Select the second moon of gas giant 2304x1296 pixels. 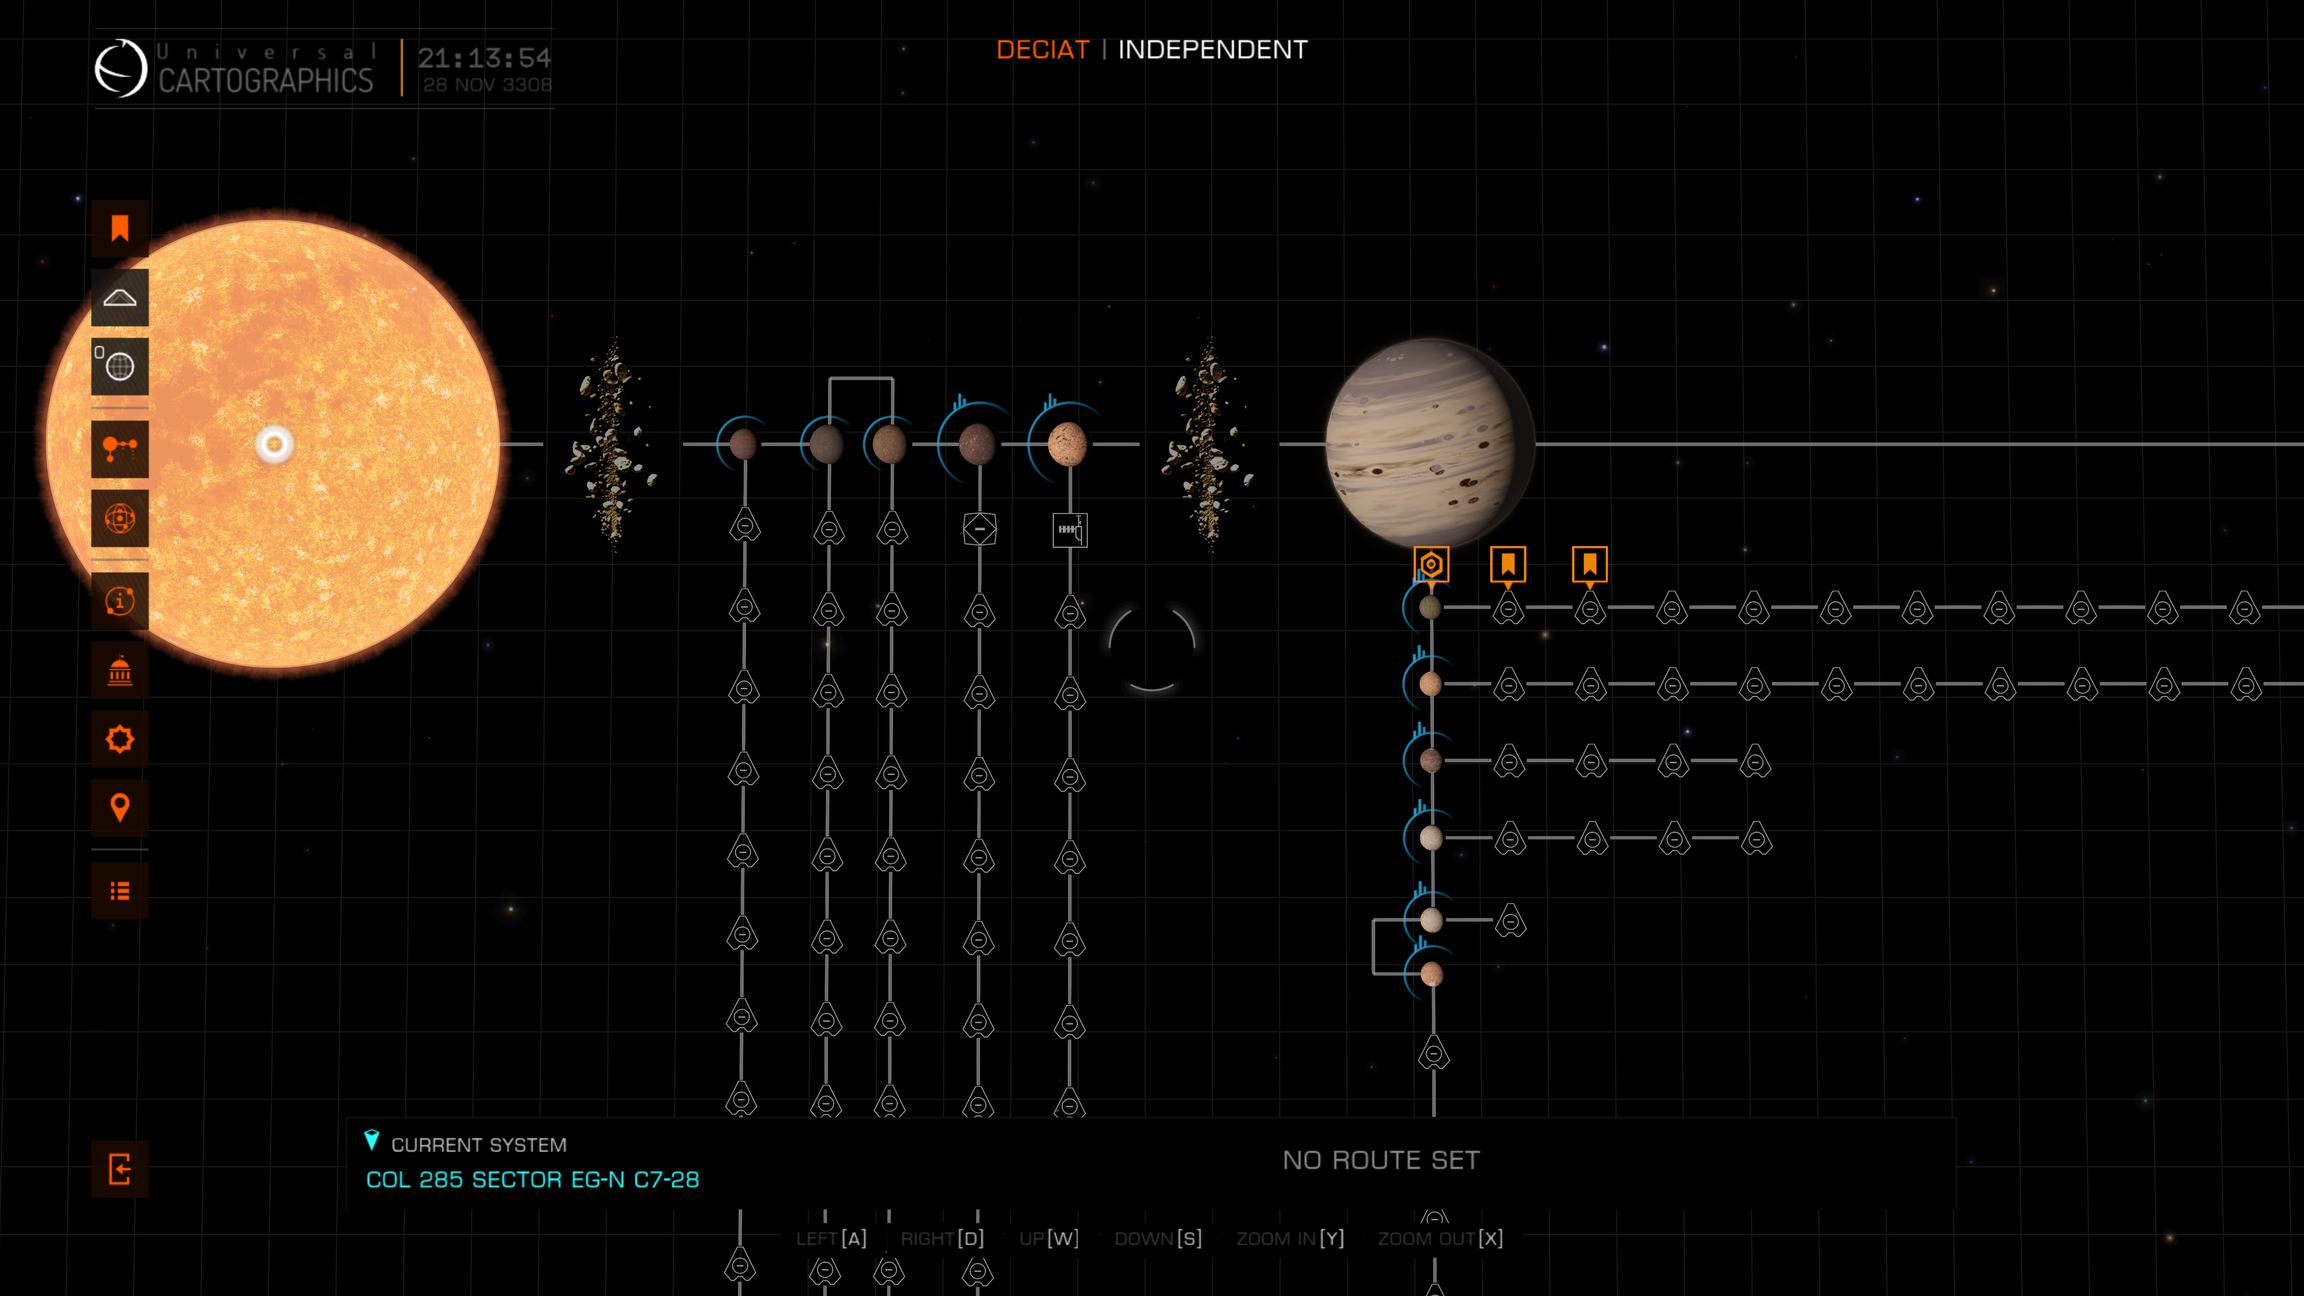pyautogui.click(x=1430, y=684)
